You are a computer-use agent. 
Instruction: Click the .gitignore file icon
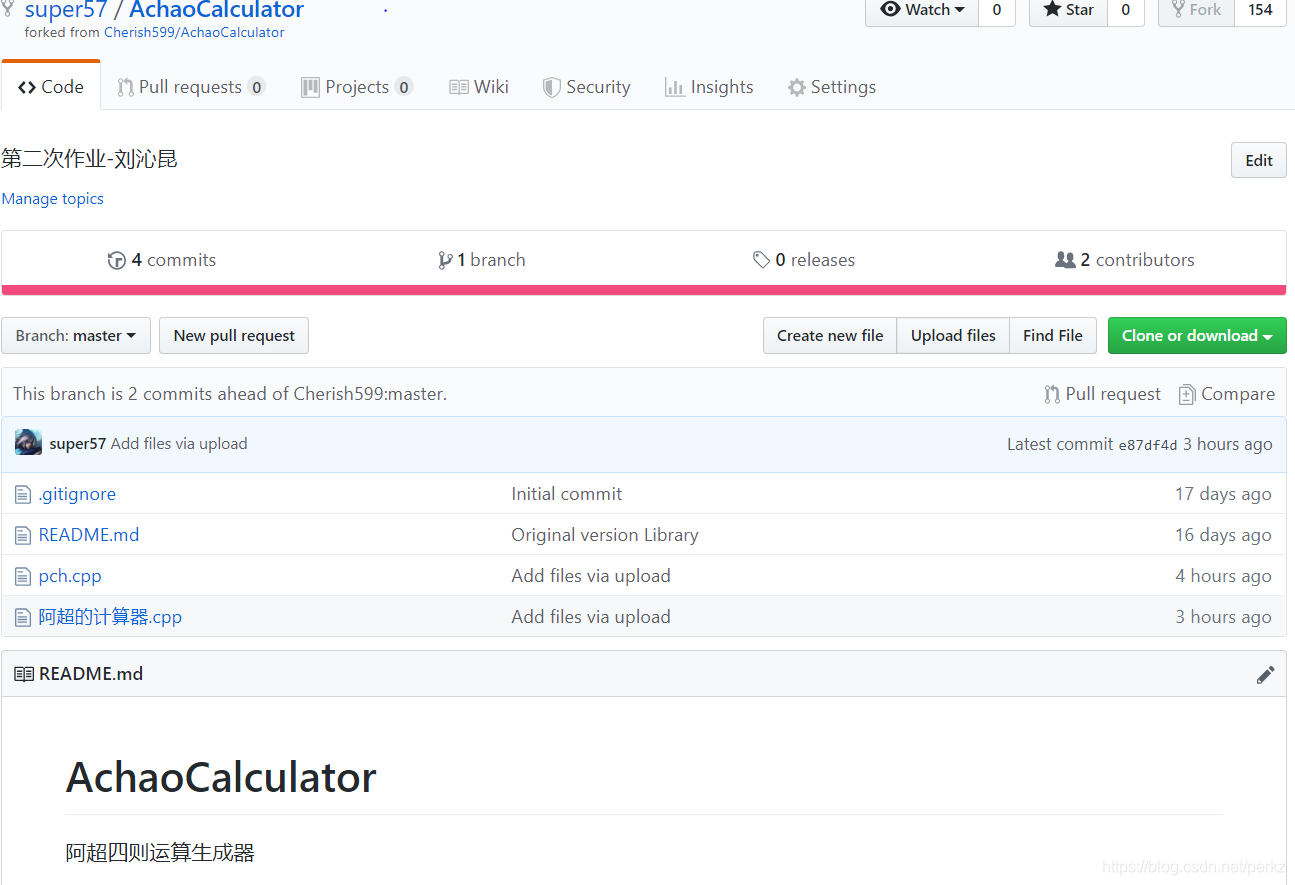click(23, 494)
